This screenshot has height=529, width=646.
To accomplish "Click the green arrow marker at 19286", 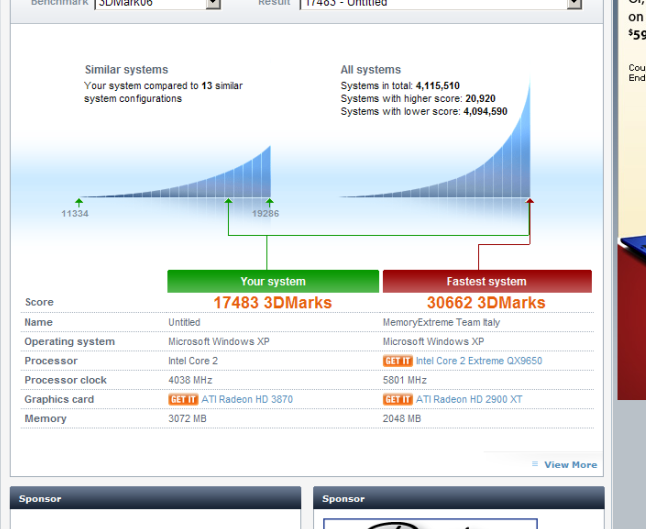I will point(269,202).
